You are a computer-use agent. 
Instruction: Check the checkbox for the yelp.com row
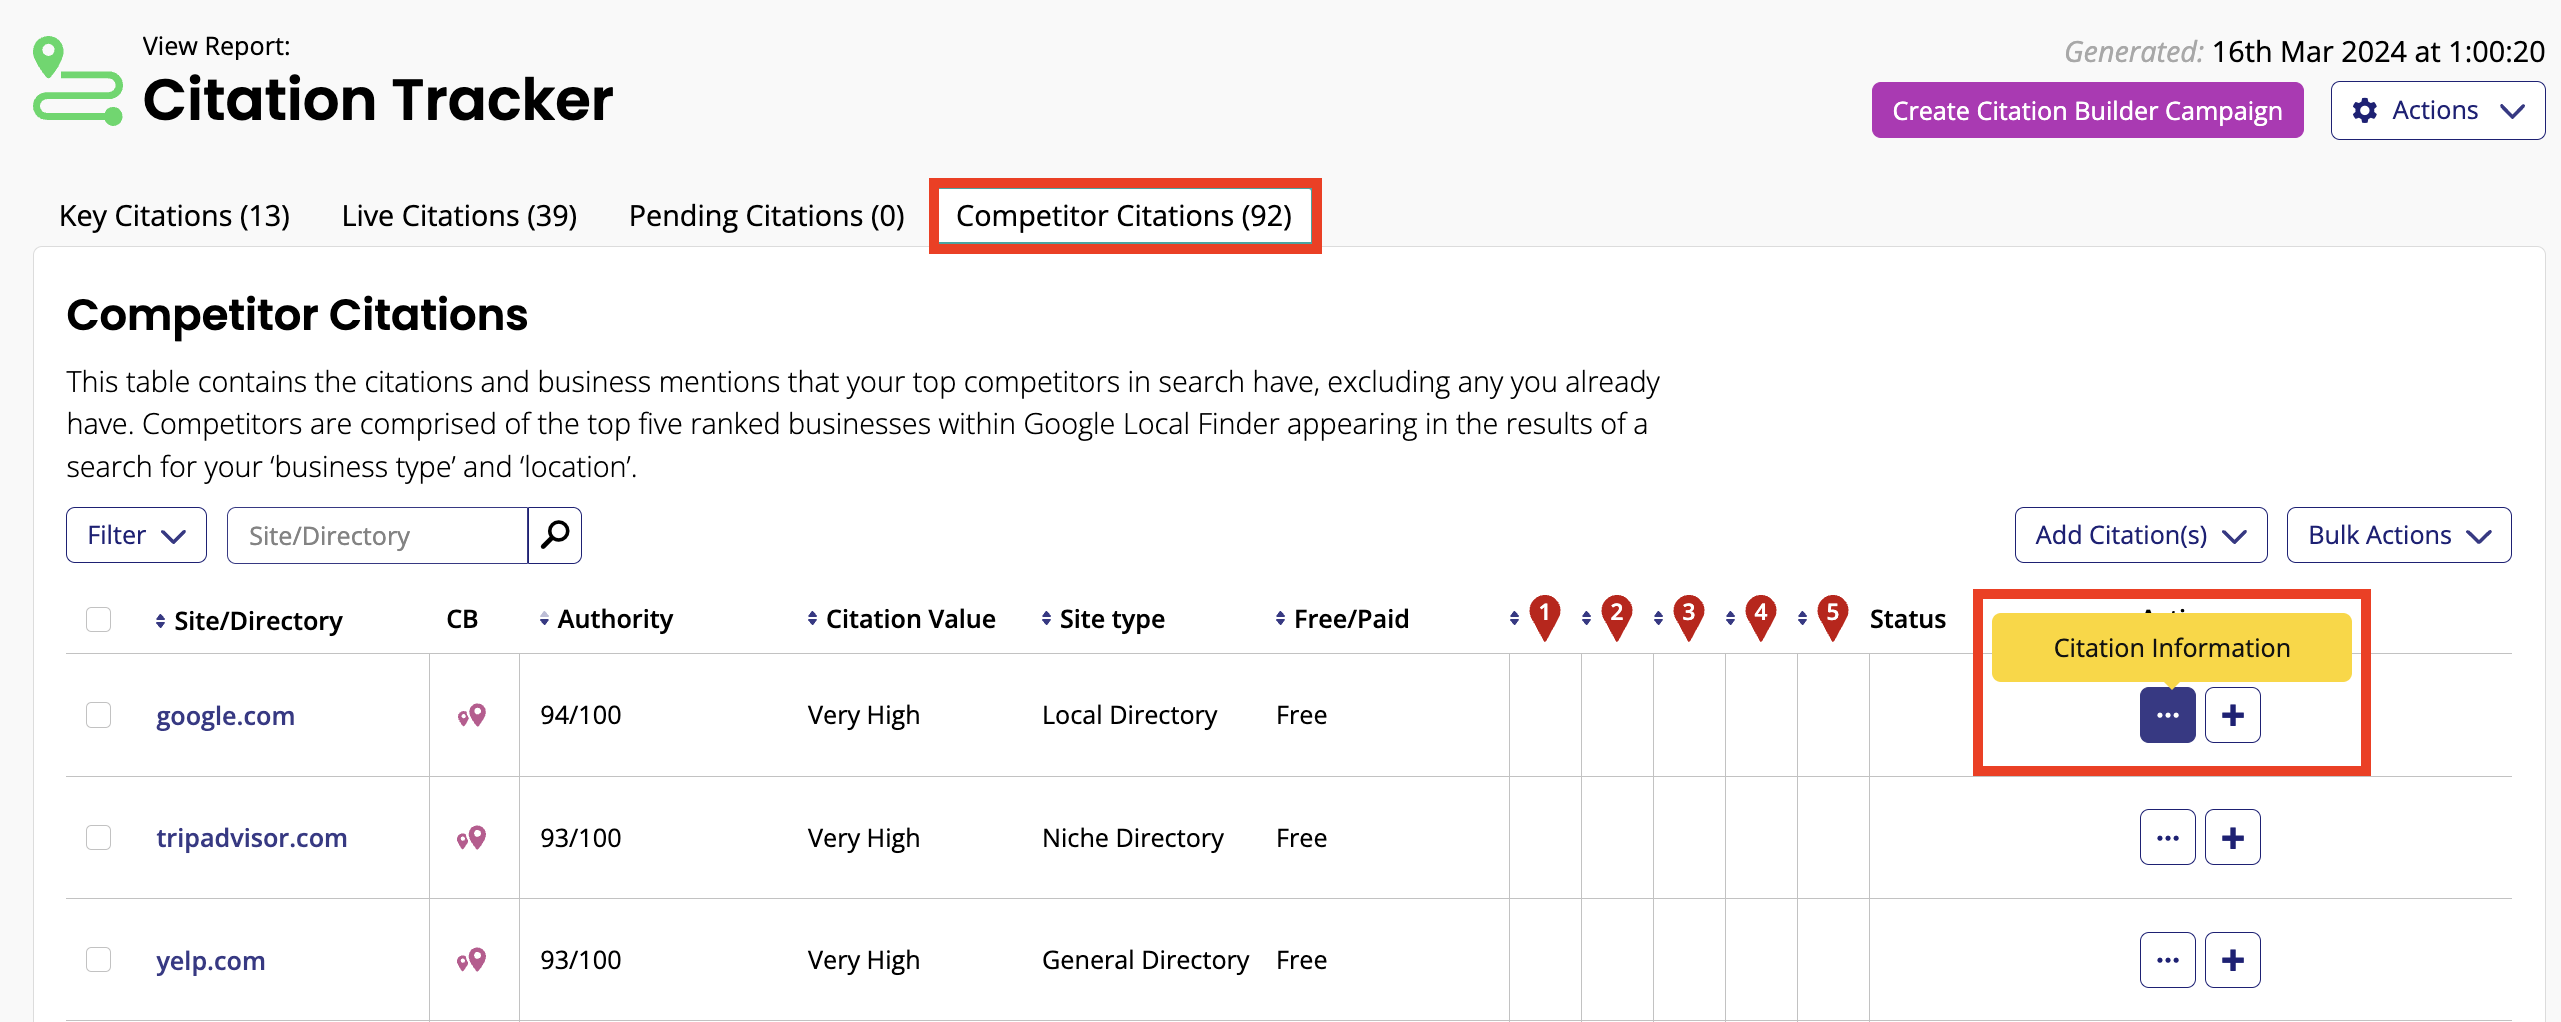click(x=98, y=959)
